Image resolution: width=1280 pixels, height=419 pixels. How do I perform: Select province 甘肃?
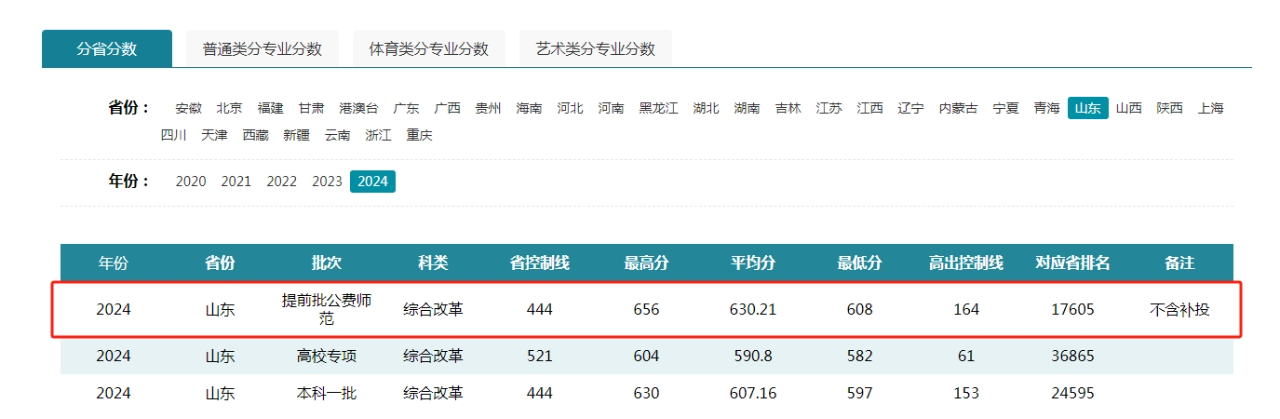311,108
